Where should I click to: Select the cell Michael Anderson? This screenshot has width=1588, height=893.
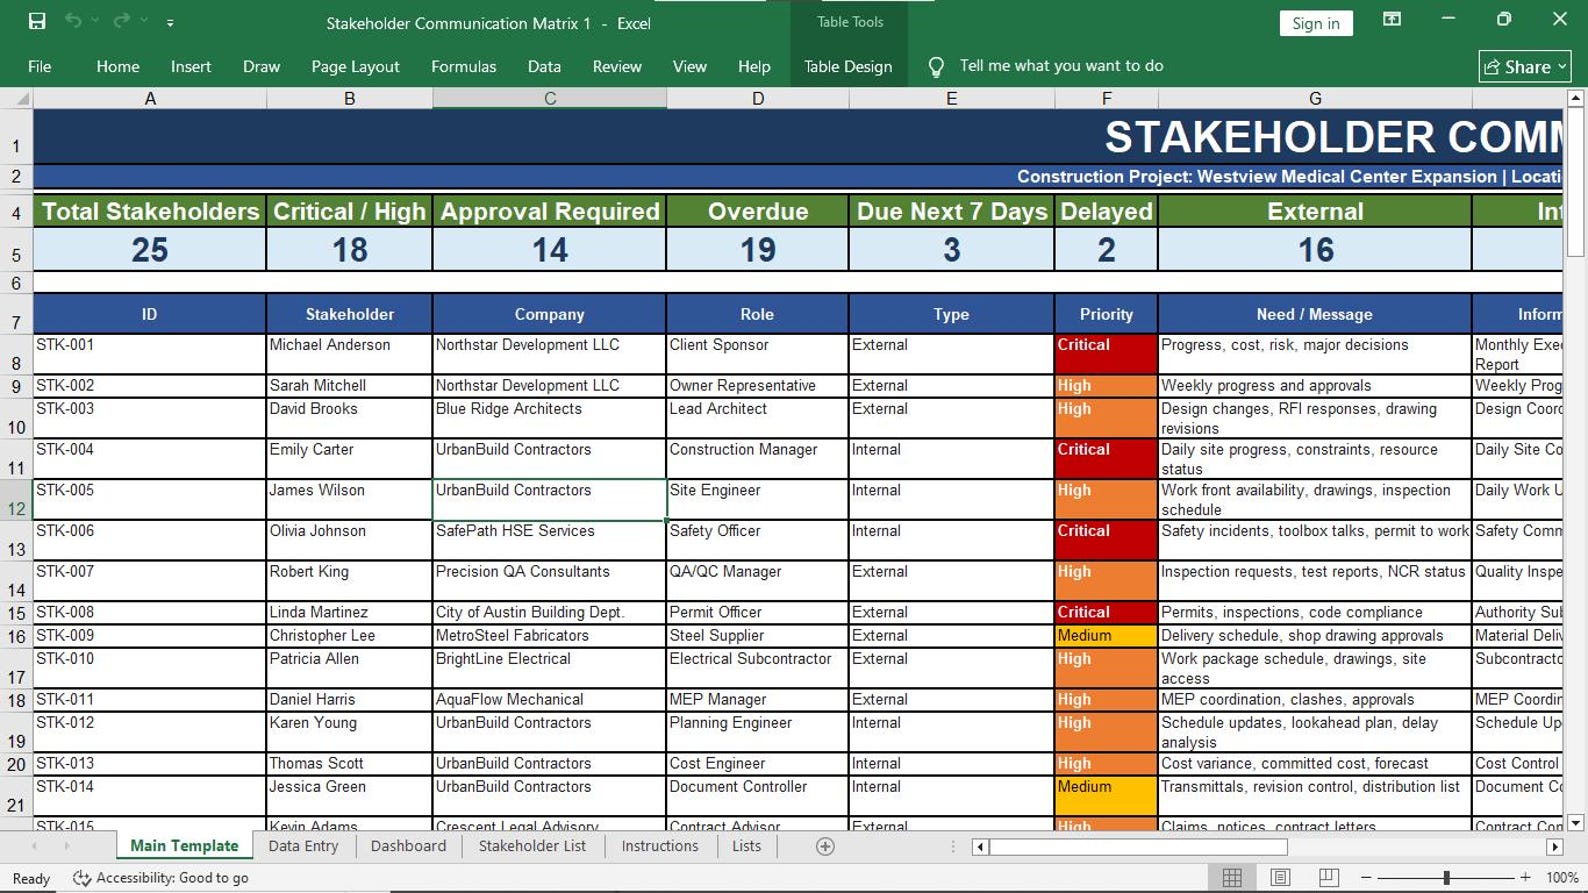point(349,354)
